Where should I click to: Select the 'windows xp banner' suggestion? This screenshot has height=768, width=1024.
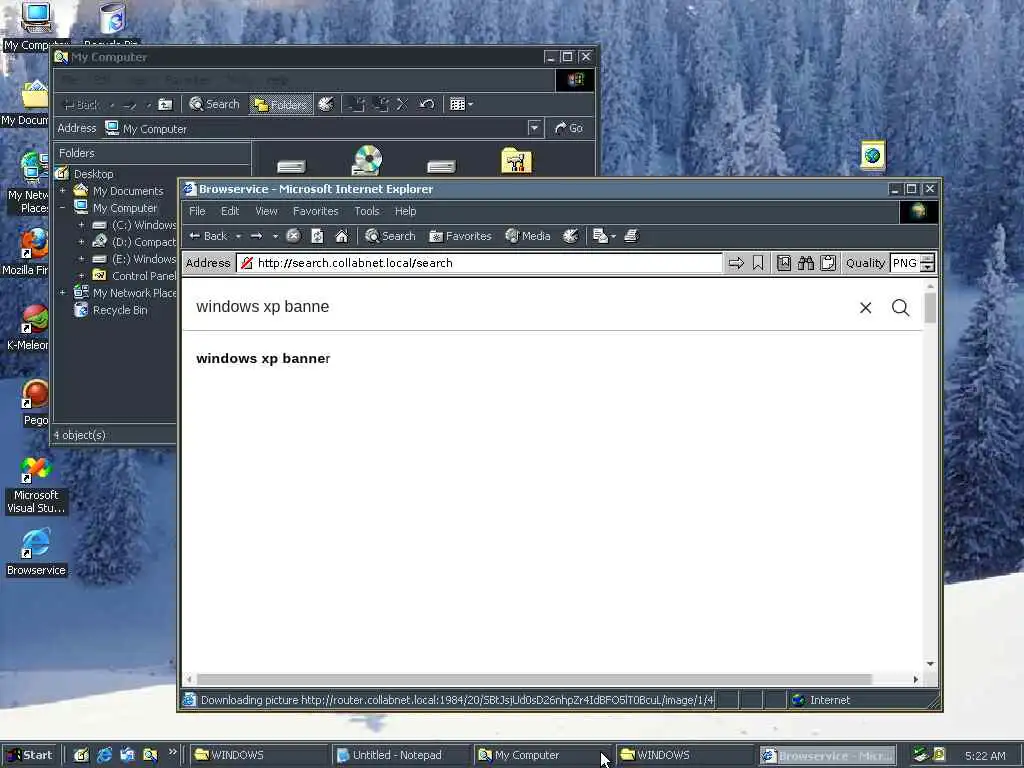tap(263, 359)
